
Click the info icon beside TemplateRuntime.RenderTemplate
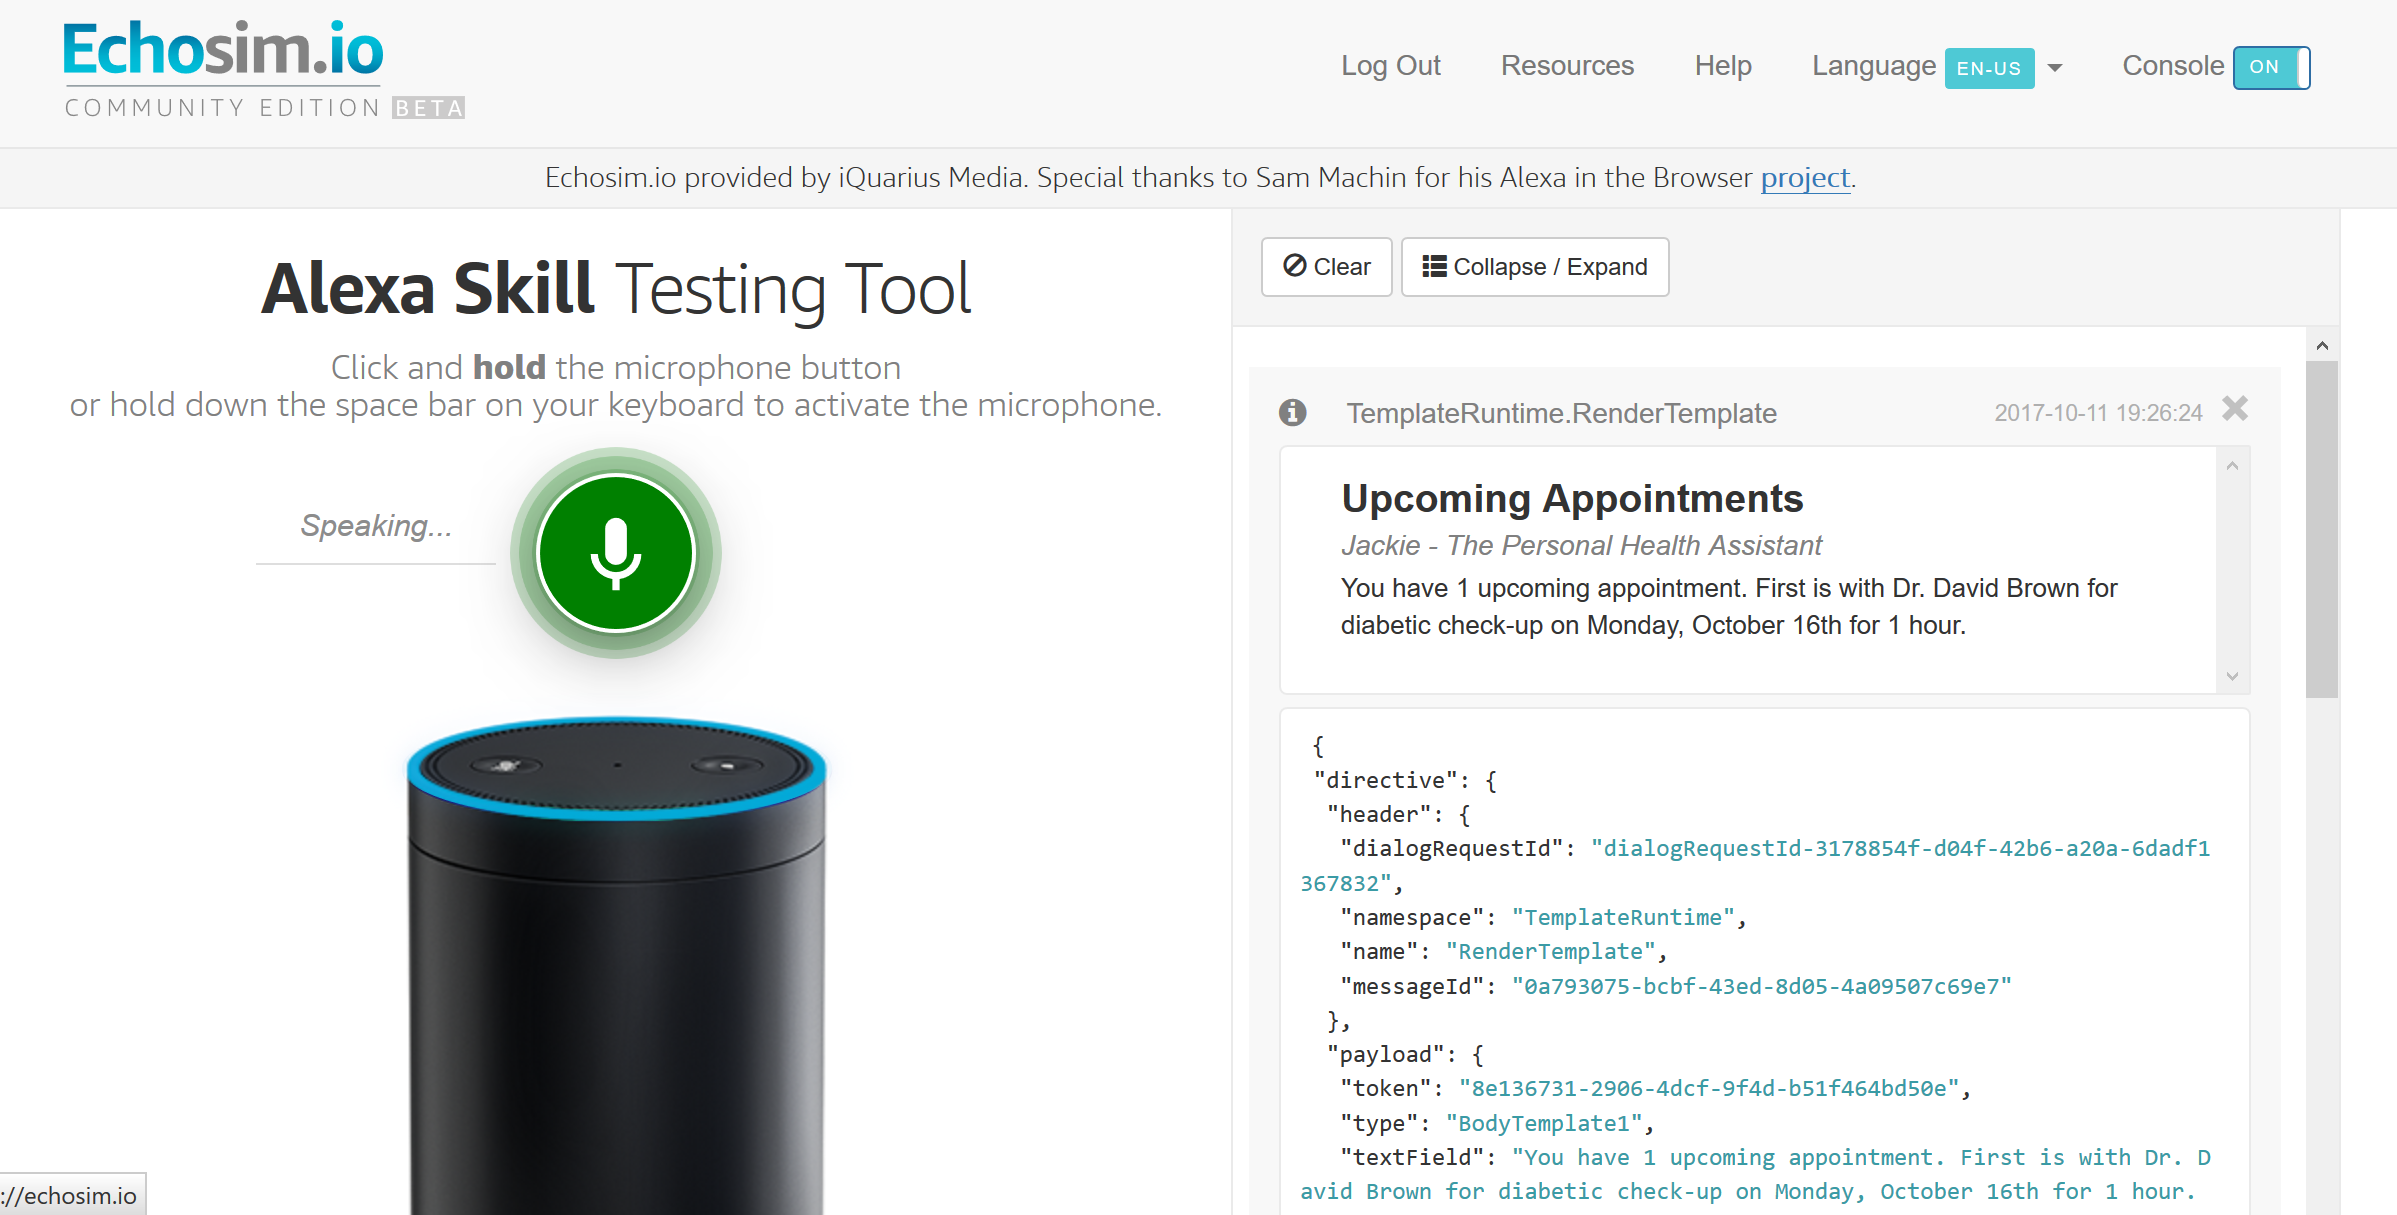tap(1292, 412)
